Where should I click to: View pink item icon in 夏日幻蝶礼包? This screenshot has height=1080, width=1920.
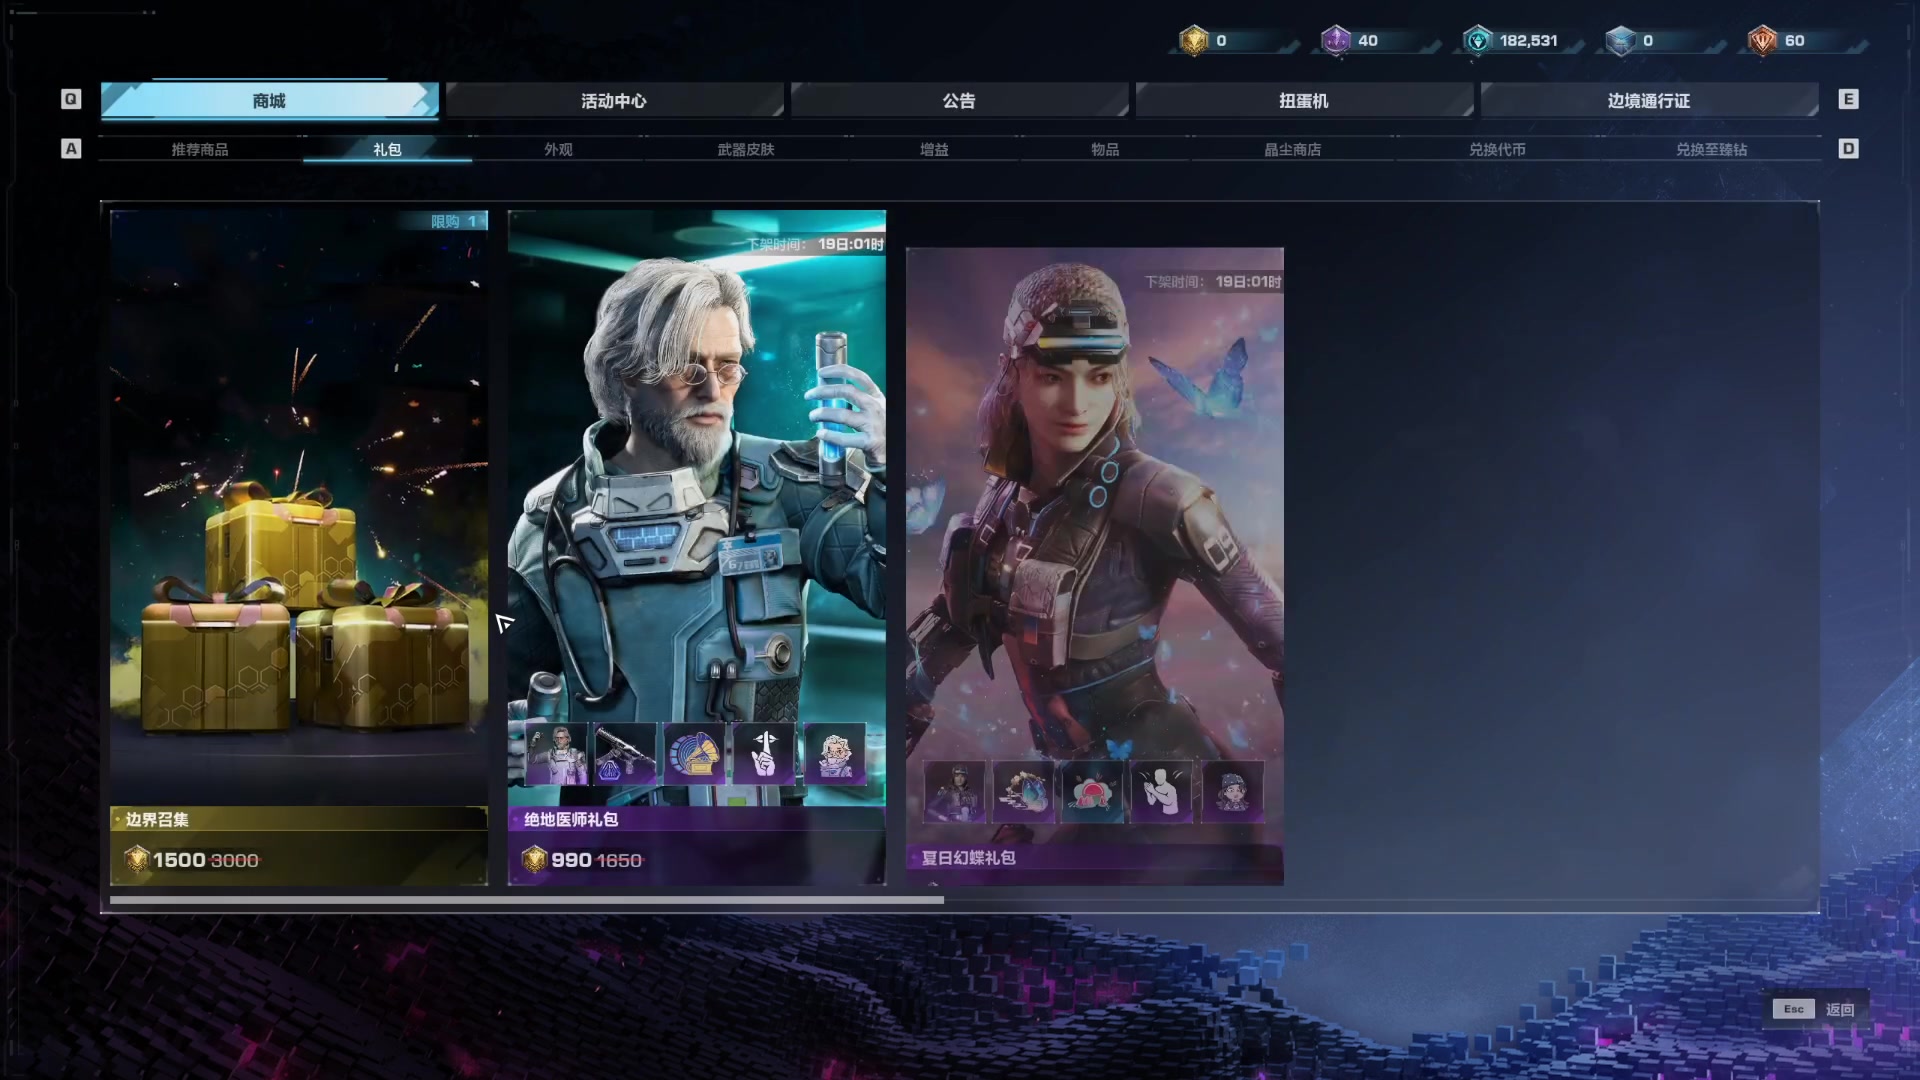(x=1093, y=792)
